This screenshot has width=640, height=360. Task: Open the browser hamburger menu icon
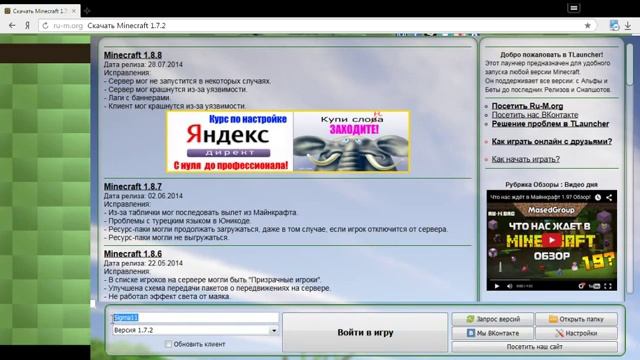click(x=573, y=8)
